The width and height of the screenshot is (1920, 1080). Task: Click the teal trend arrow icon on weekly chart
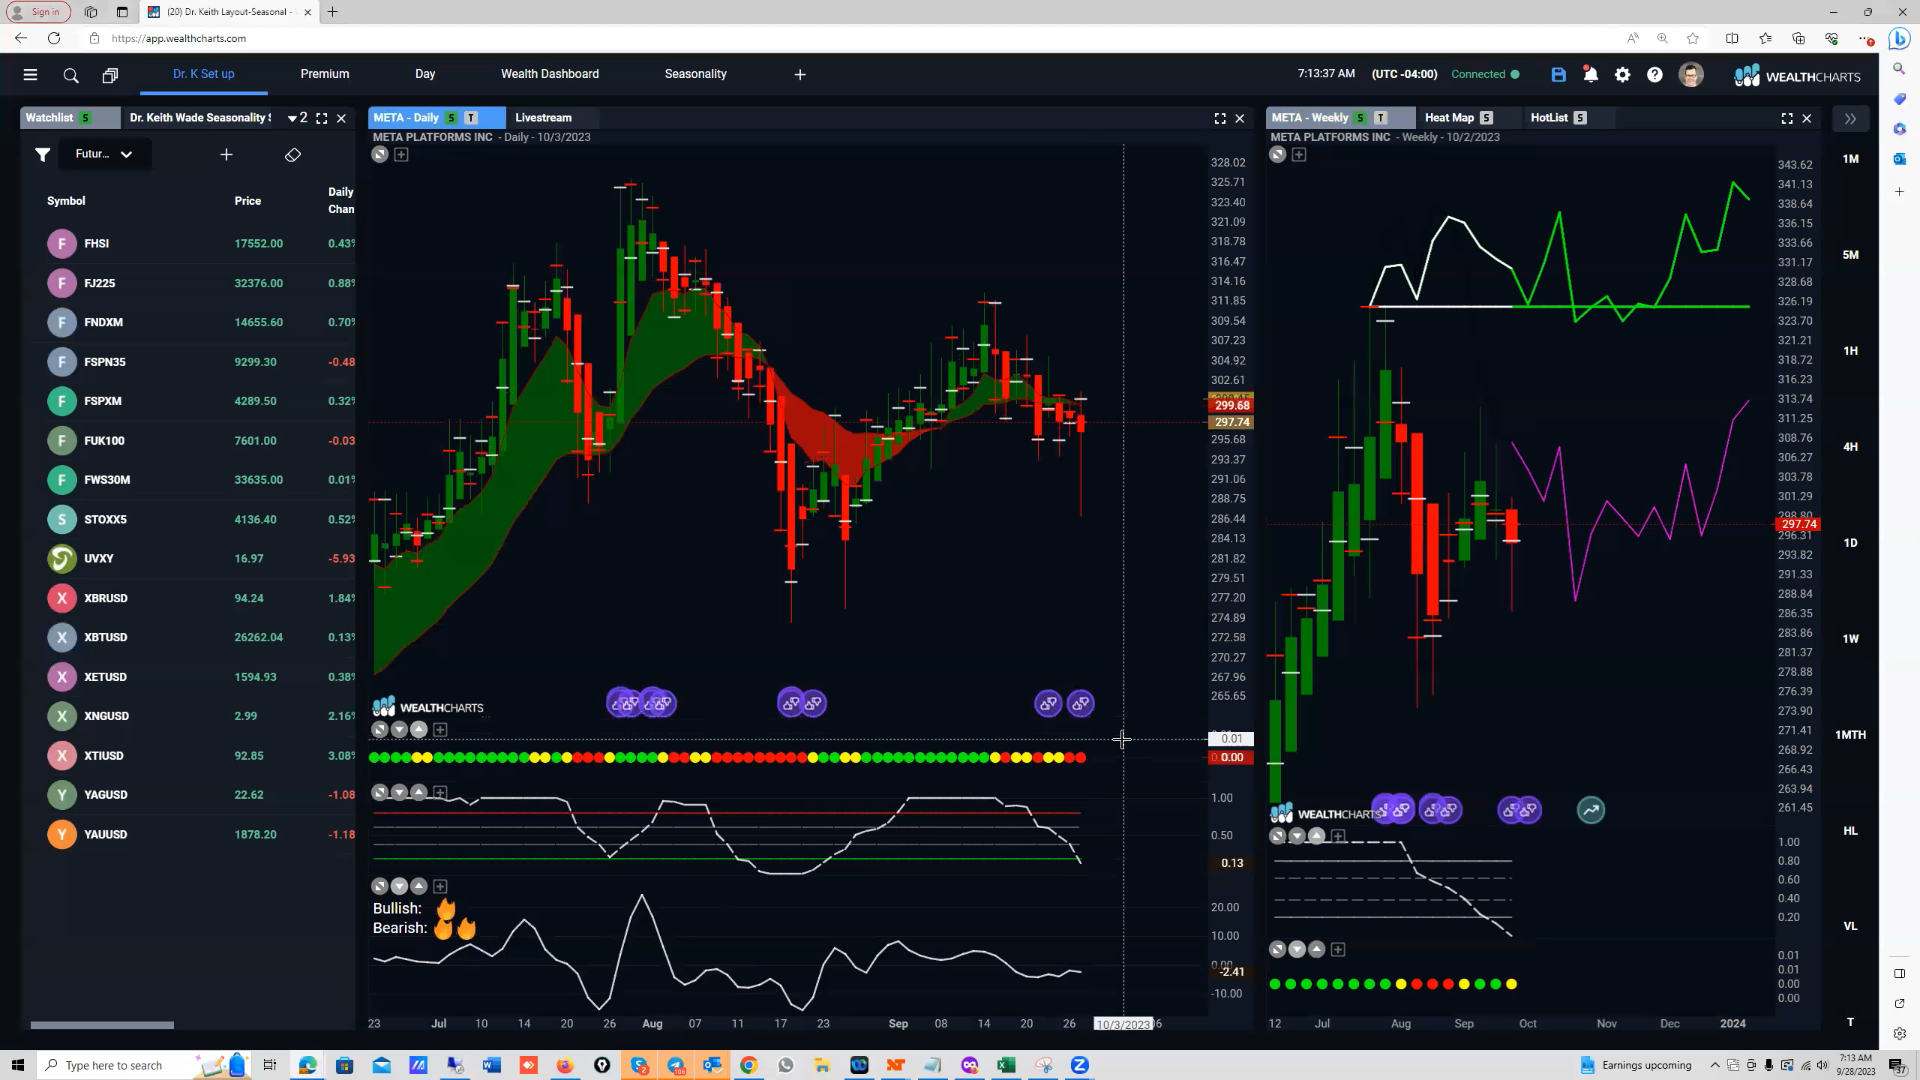(x=1591, y=810)
